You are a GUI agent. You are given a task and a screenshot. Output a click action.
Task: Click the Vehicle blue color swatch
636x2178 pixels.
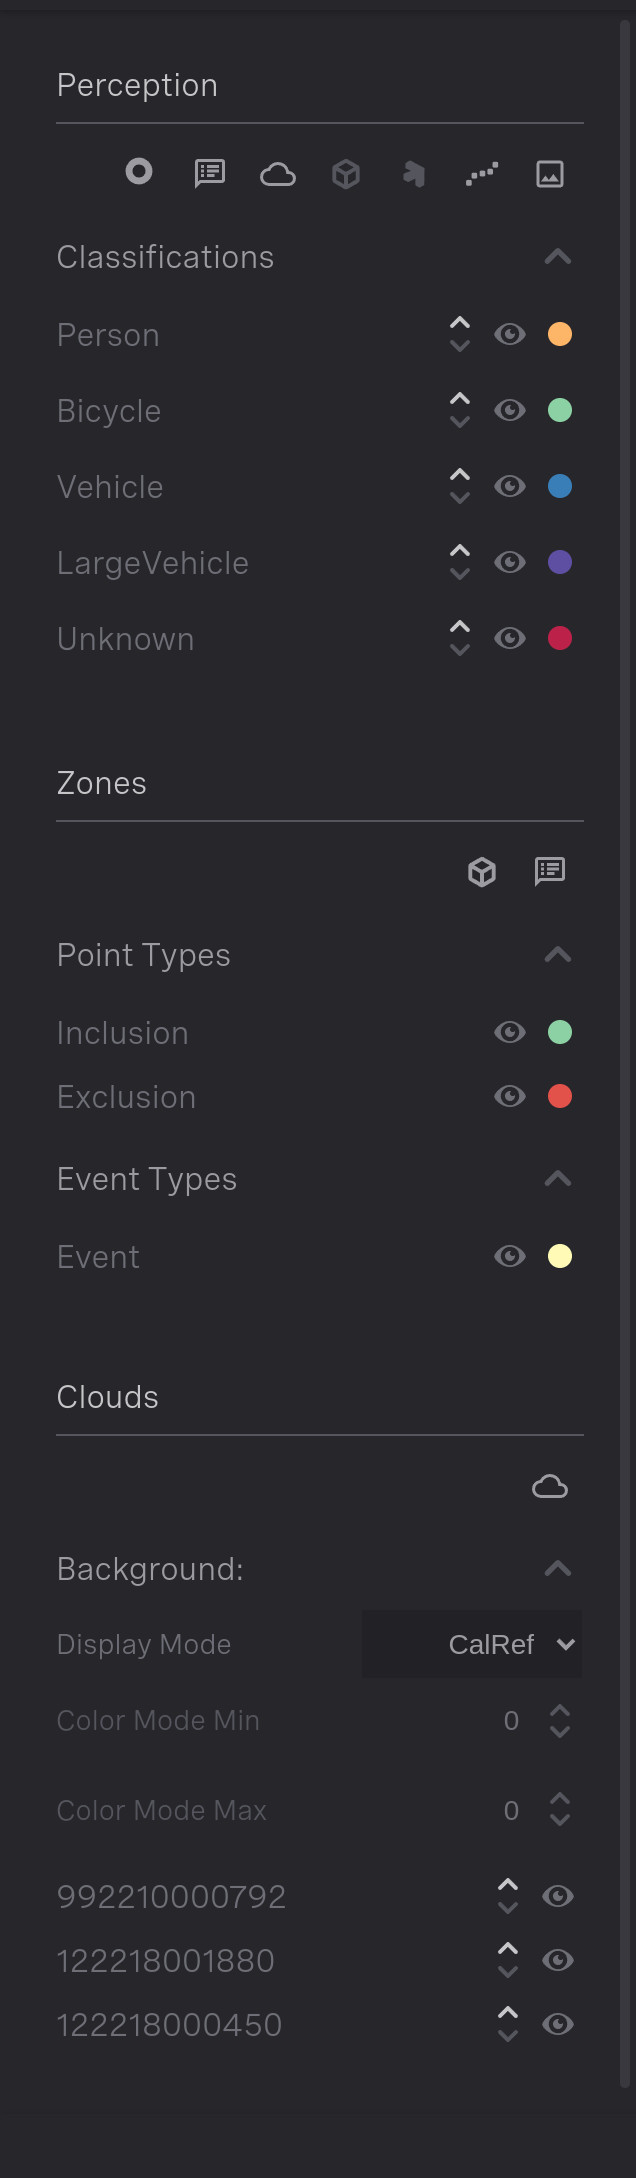560,486
